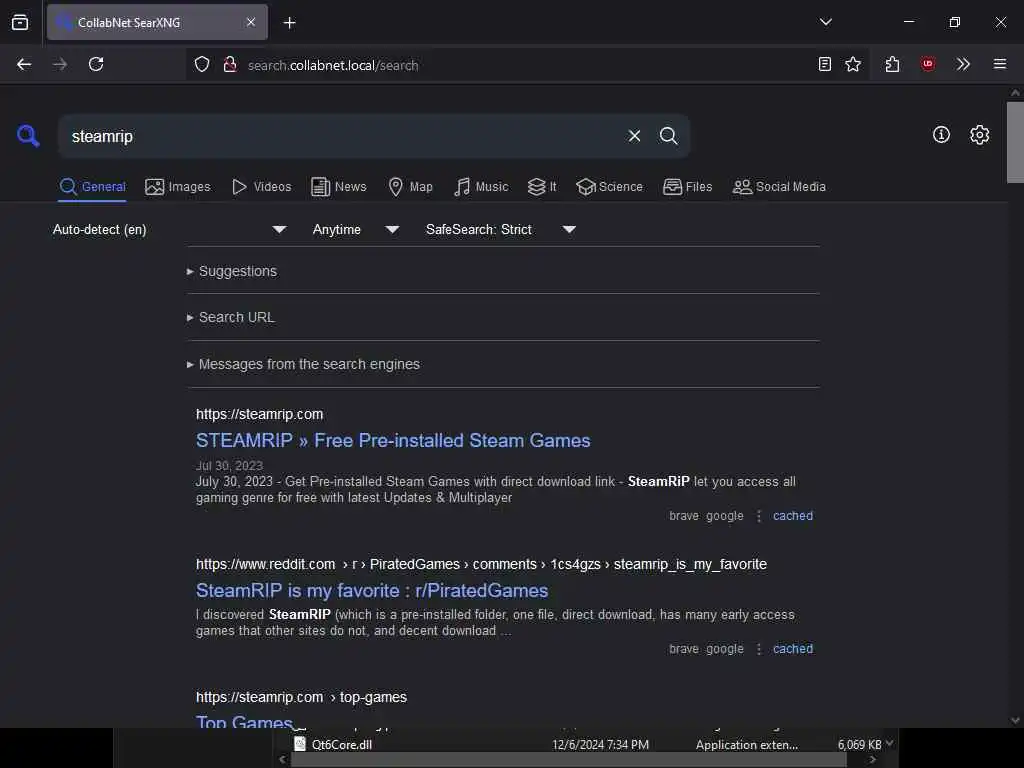This screenshot has width=1024, height=768.
Task: Open Firefox View icon
Action: [x=20, y=22]
